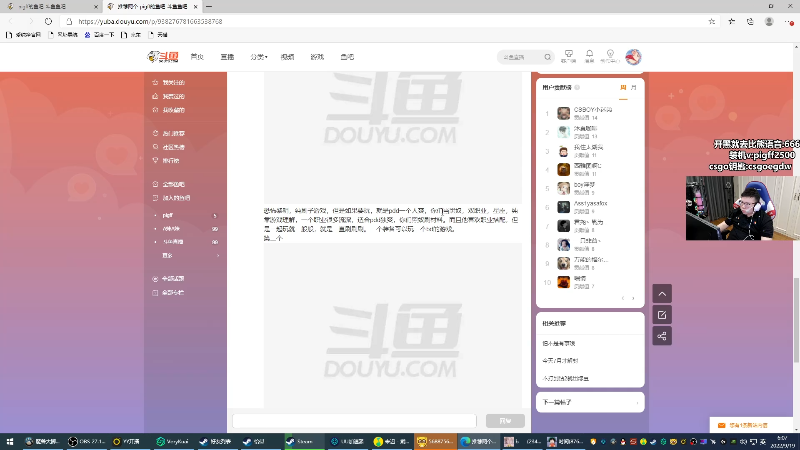Open the user avatar menu in Douyu header
The image size is (800, 450).
(633, 57)
